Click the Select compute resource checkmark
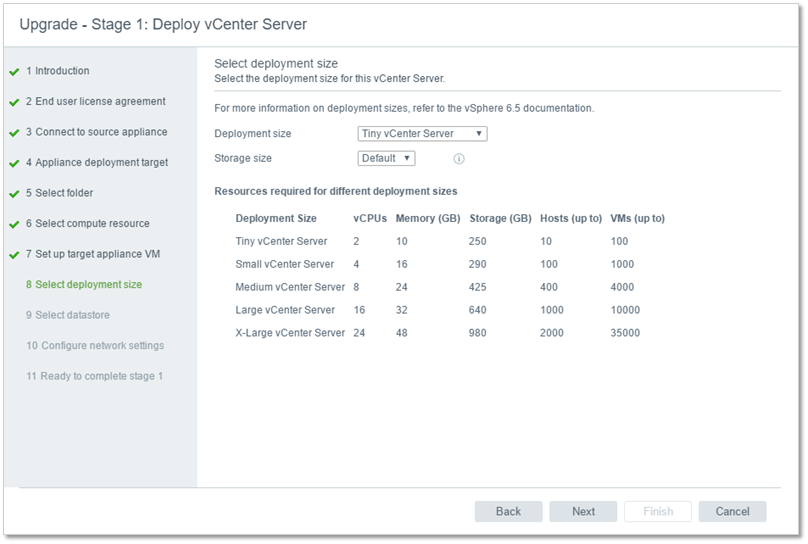 (x=14, y=225)
